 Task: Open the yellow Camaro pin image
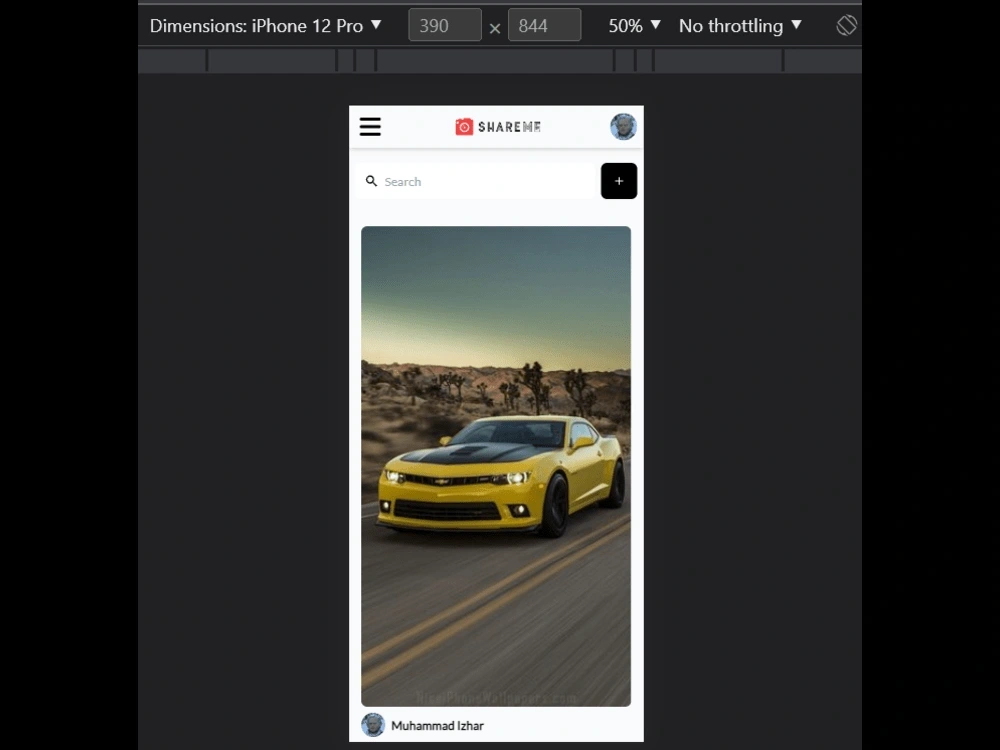[x=496, y=466]
